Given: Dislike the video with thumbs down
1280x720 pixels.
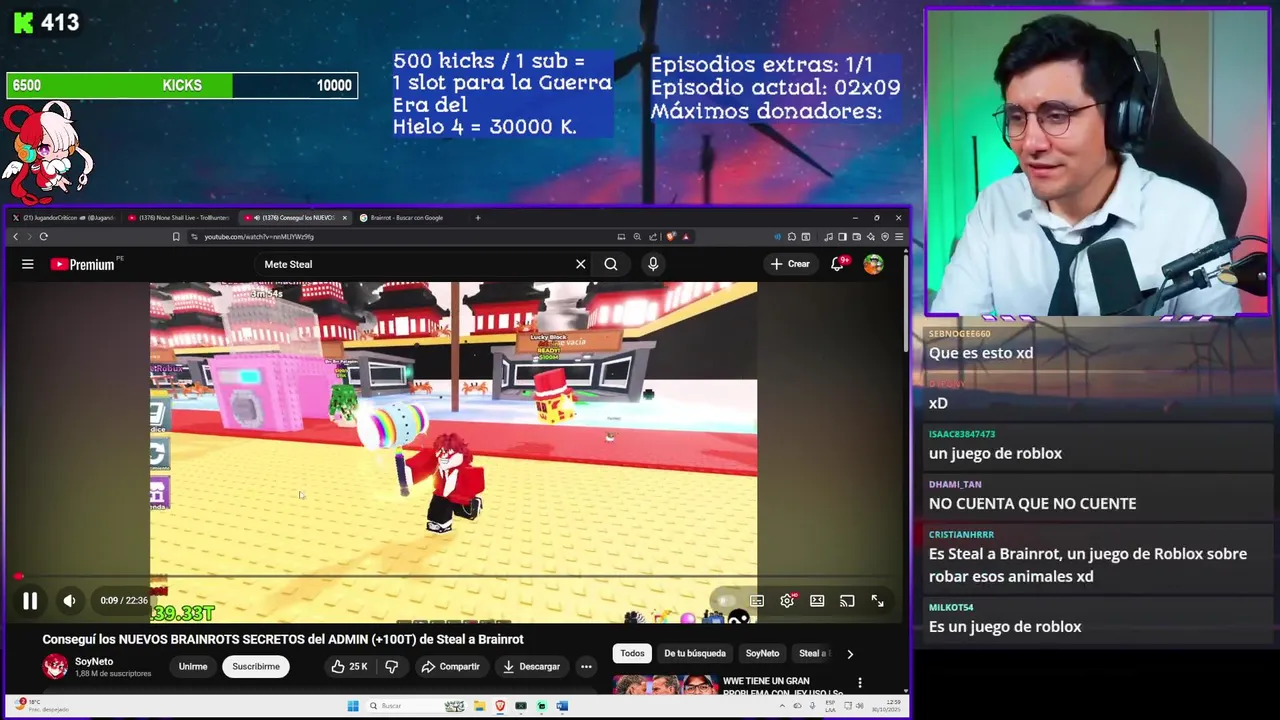Looking at the screenshot, I should pos(392,666).
